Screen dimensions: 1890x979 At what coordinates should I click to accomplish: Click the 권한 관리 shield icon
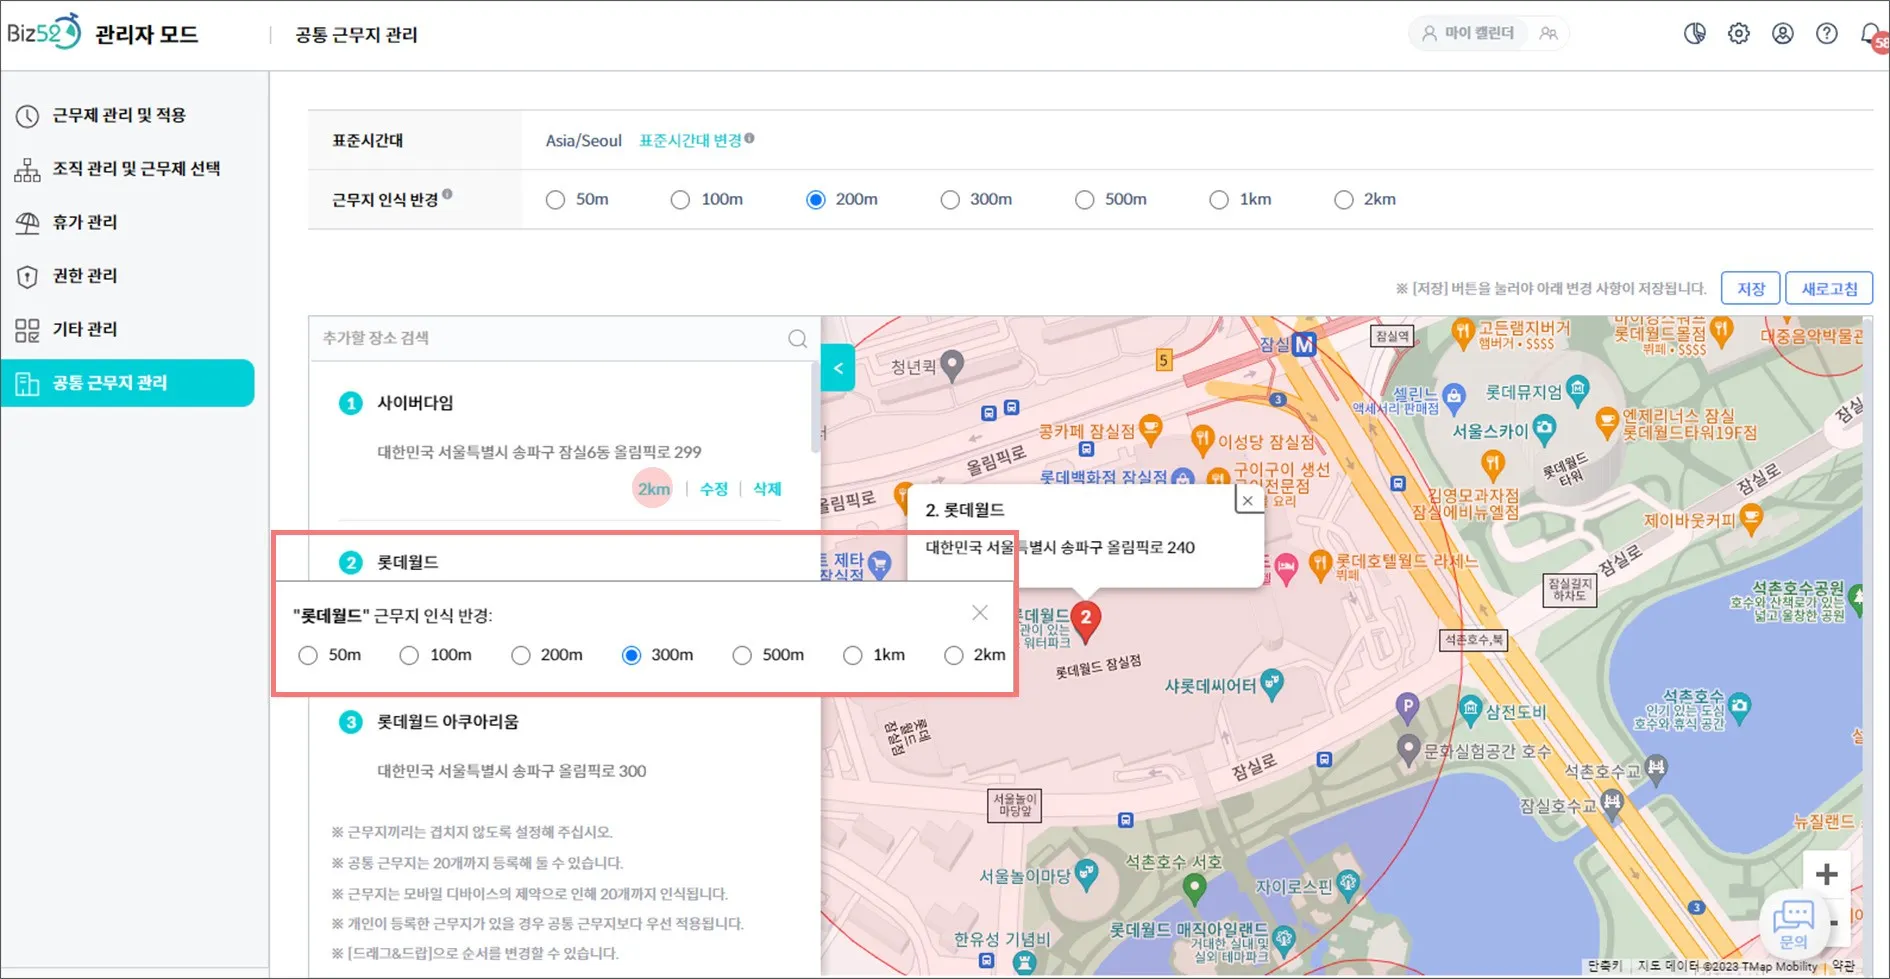click(27, 276)
